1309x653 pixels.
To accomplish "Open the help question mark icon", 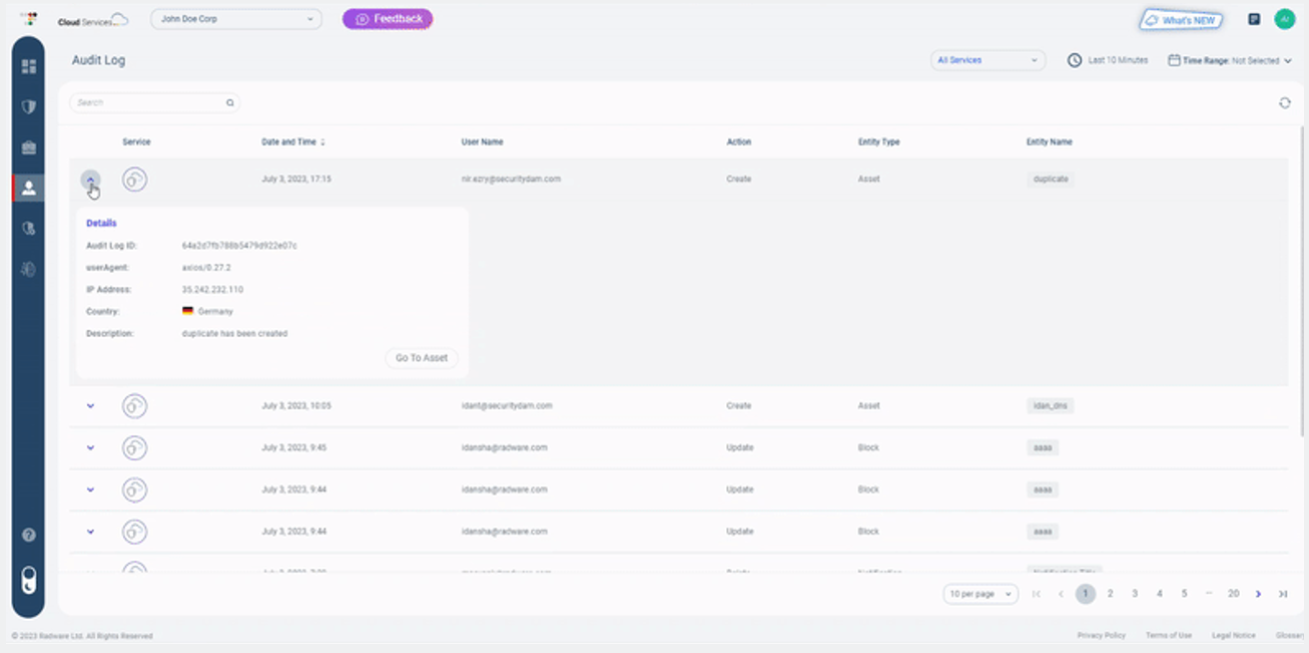I will [29, 535].
